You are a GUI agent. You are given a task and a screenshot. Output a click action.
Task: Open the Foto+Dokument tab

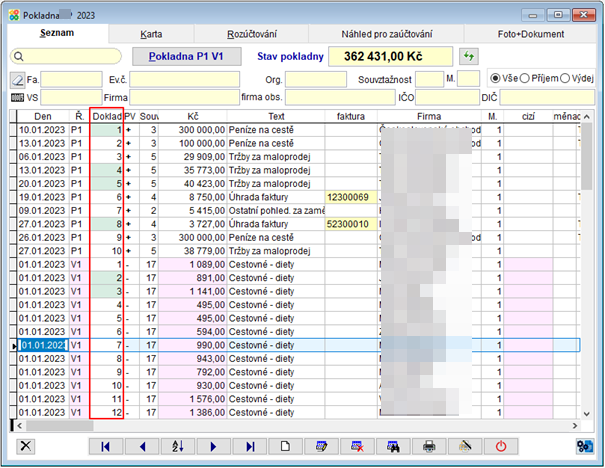point(531,34)
